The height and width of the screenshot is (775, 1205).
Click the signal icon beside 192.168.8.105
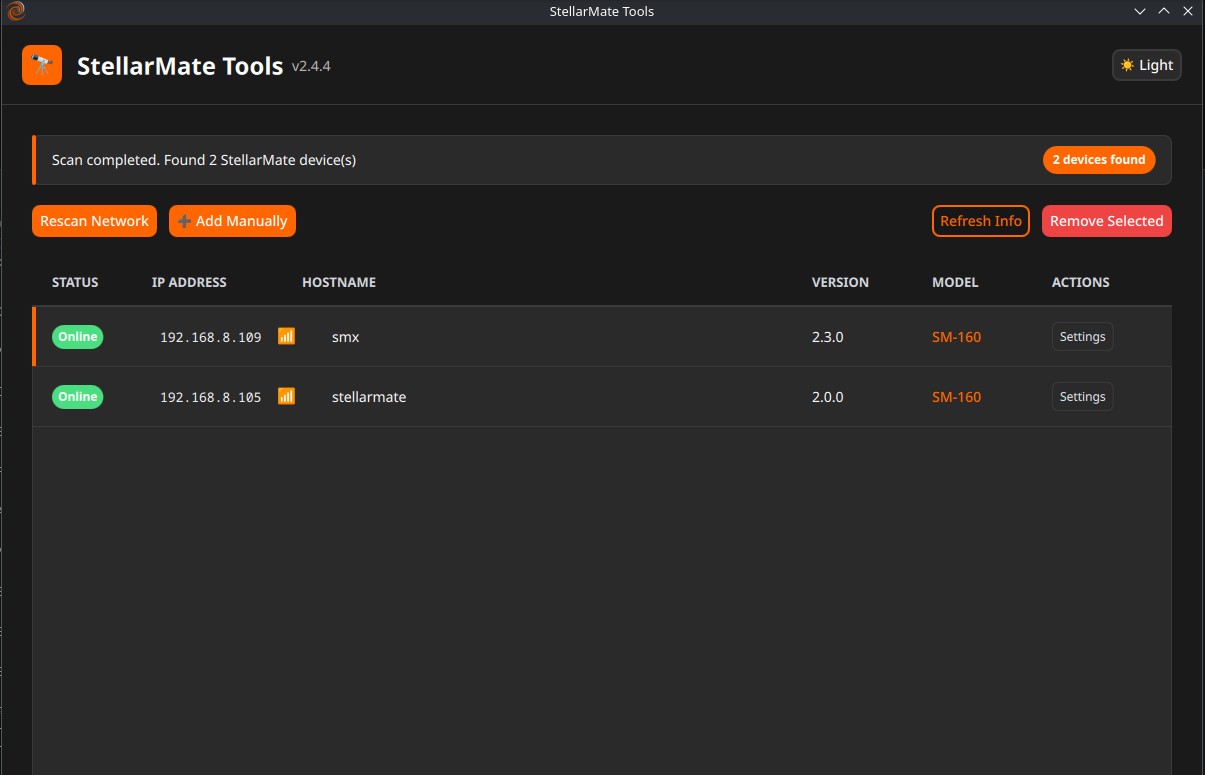coord(286,396)
